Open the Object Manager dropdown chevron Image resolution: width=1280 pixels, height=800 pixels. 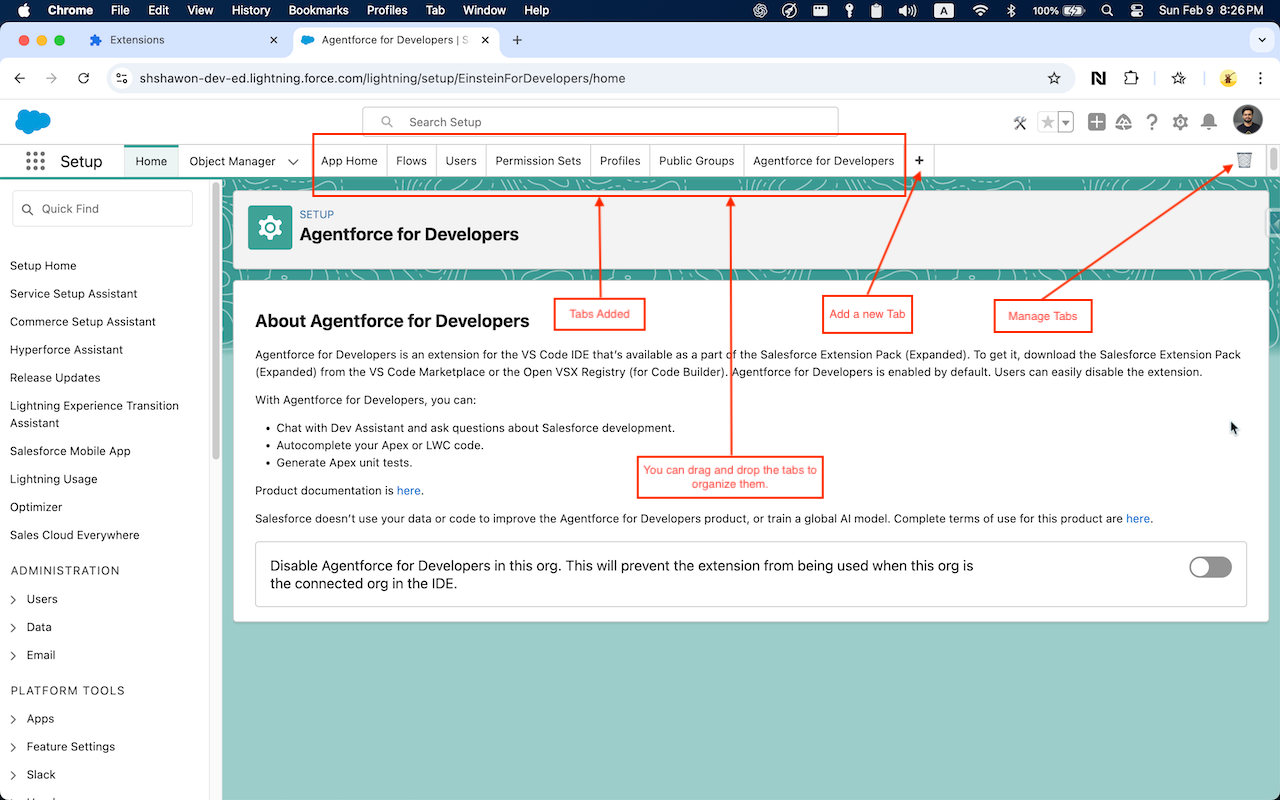pyautogui.click(x=293, y=161)
